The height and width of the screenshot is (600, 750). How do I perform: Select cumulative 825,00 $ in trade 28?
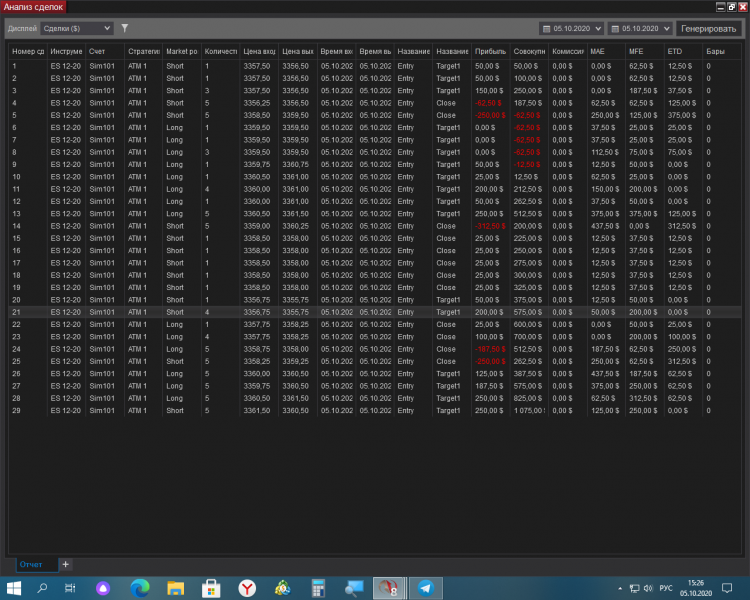tap(528, 398)
